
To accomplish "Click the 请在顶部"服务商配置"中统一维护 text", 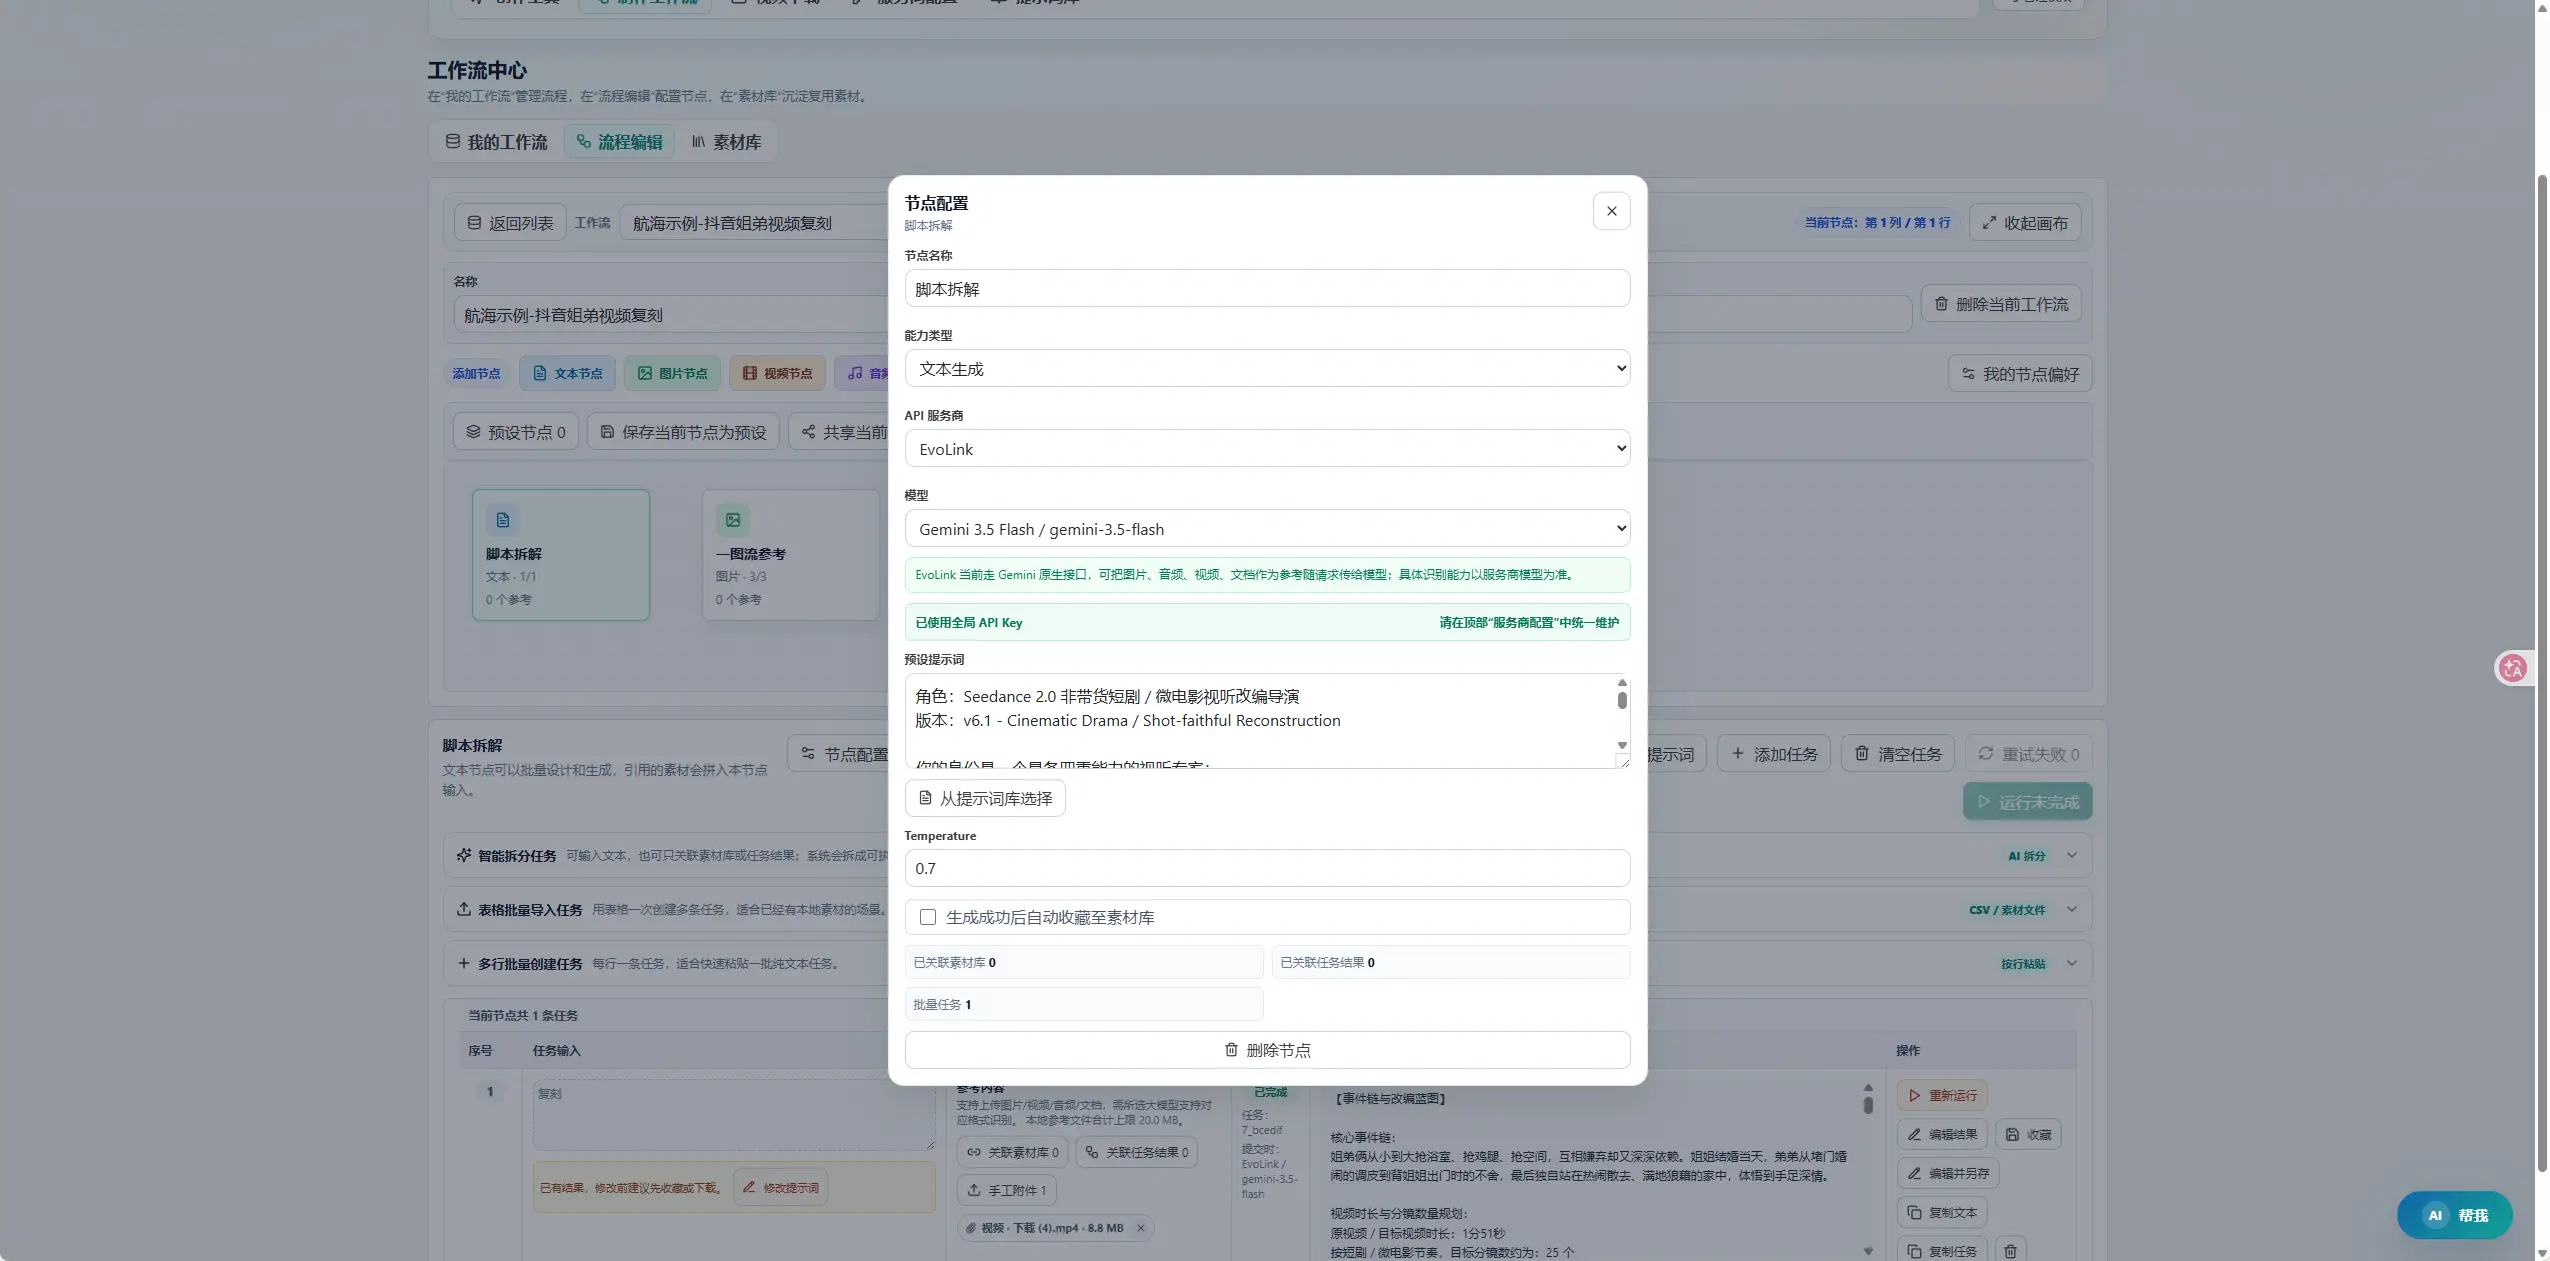I will click(1529, 622).
